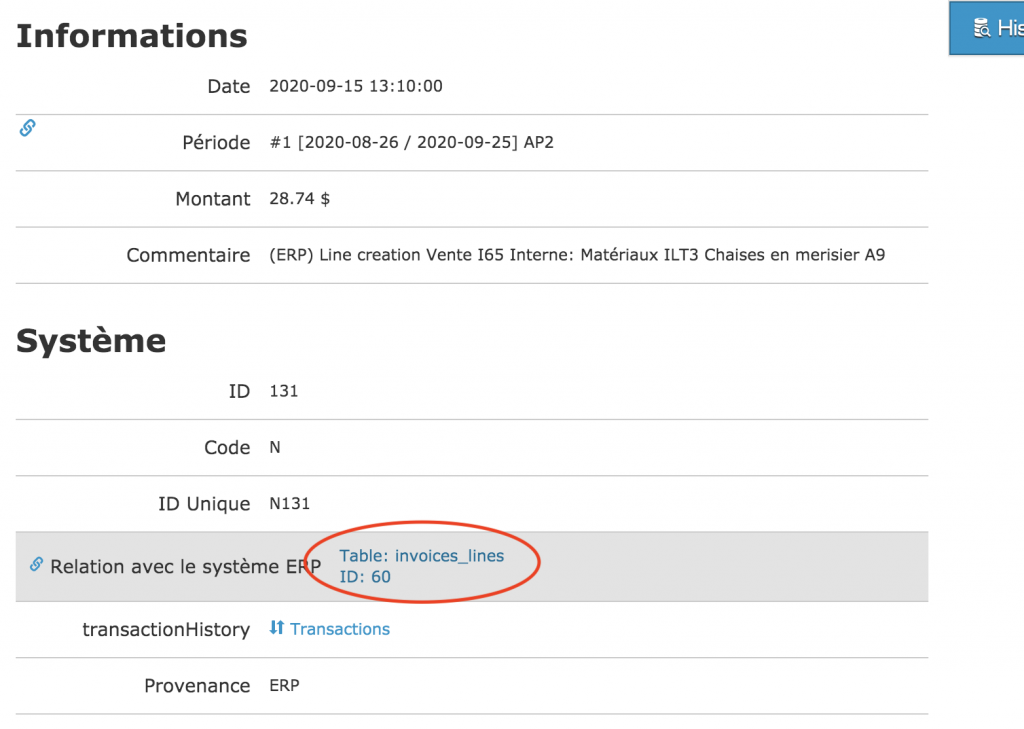The image size is (1024, 729).
Task: Click the Commentaire text about Line creation
Action: 577,255
